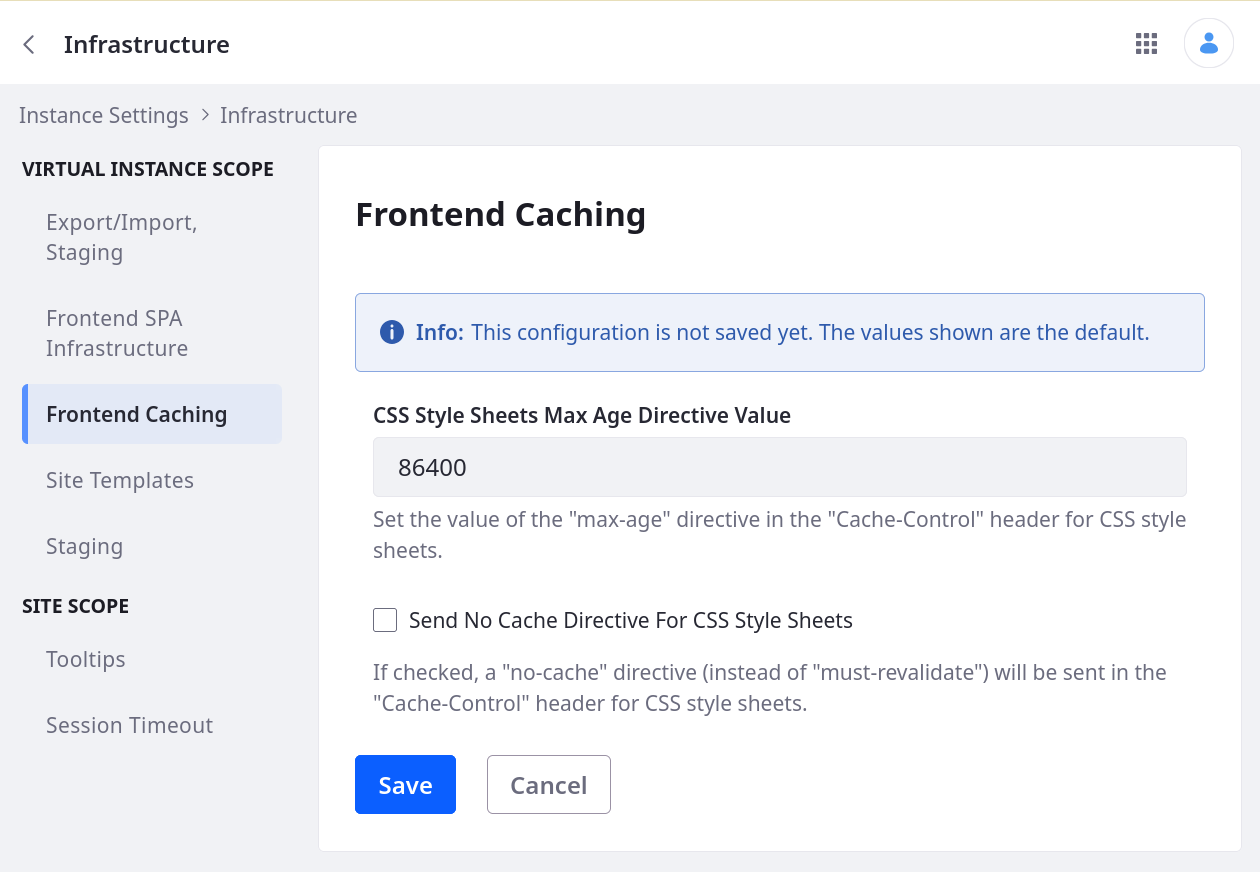Open Export/Import, Staging settings
The width and height of the screenshot is (1260, 872).
point(122,237)
